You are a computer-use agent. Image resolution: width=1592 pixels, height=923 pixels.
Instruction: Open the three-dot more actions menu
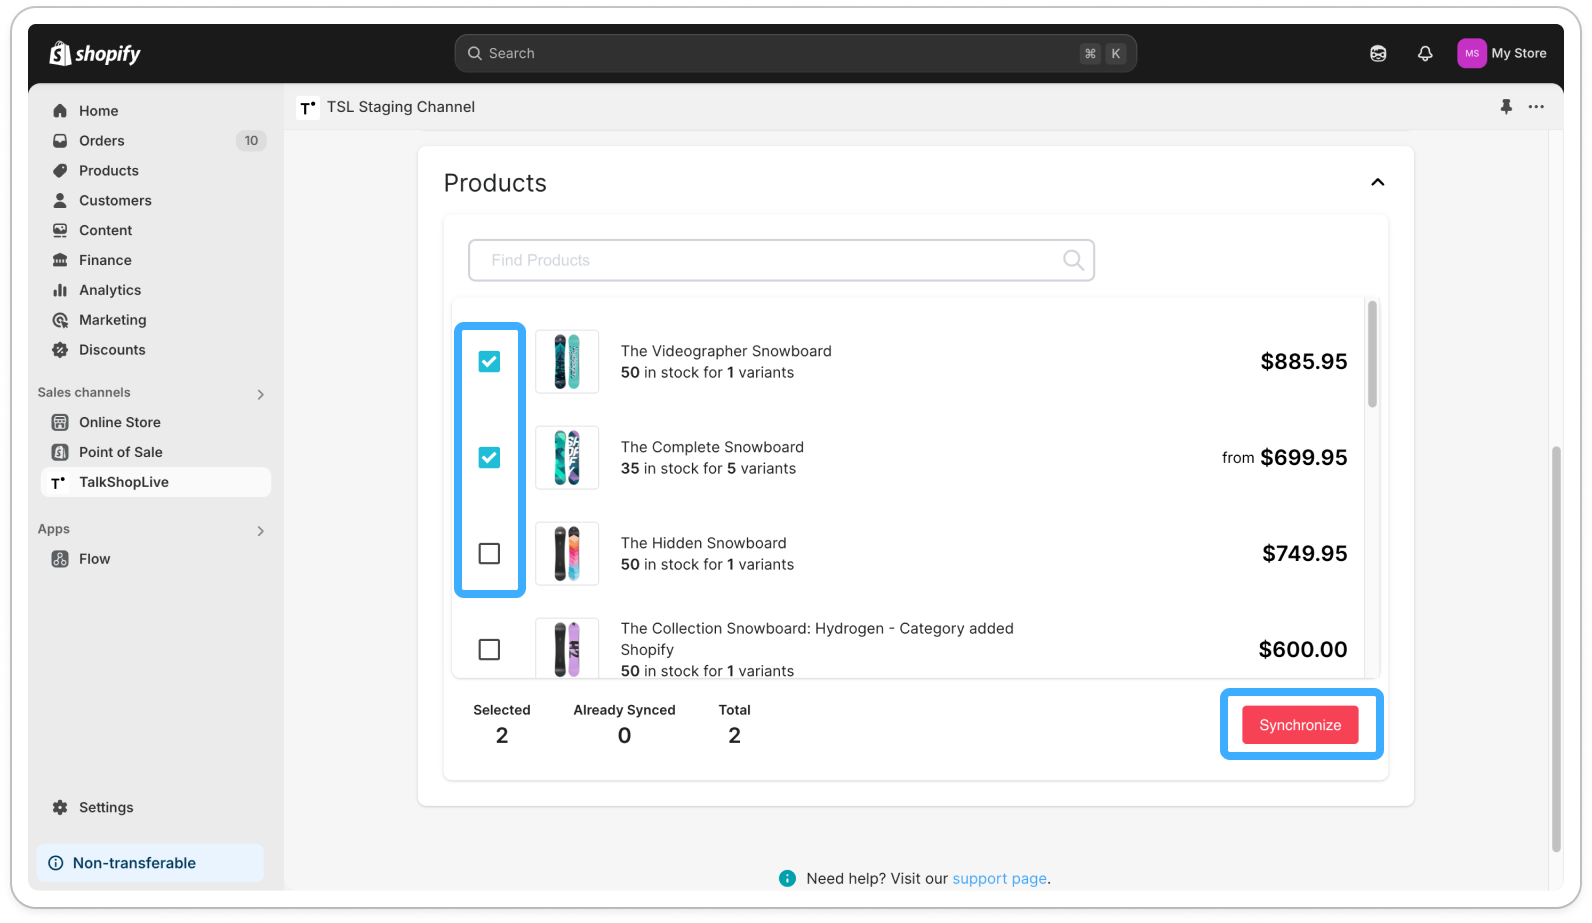click(1536, 106)
